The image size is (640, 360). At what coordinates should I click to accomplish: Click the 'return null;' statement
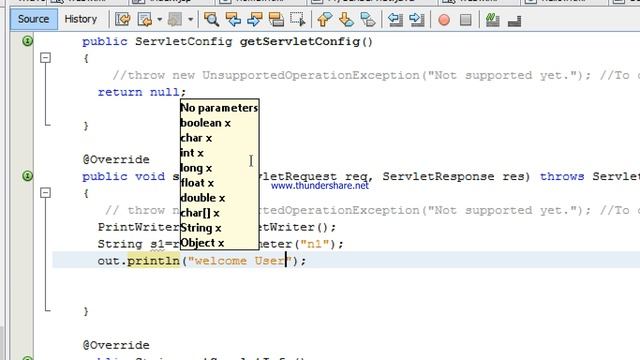click(x=142, y=92)
